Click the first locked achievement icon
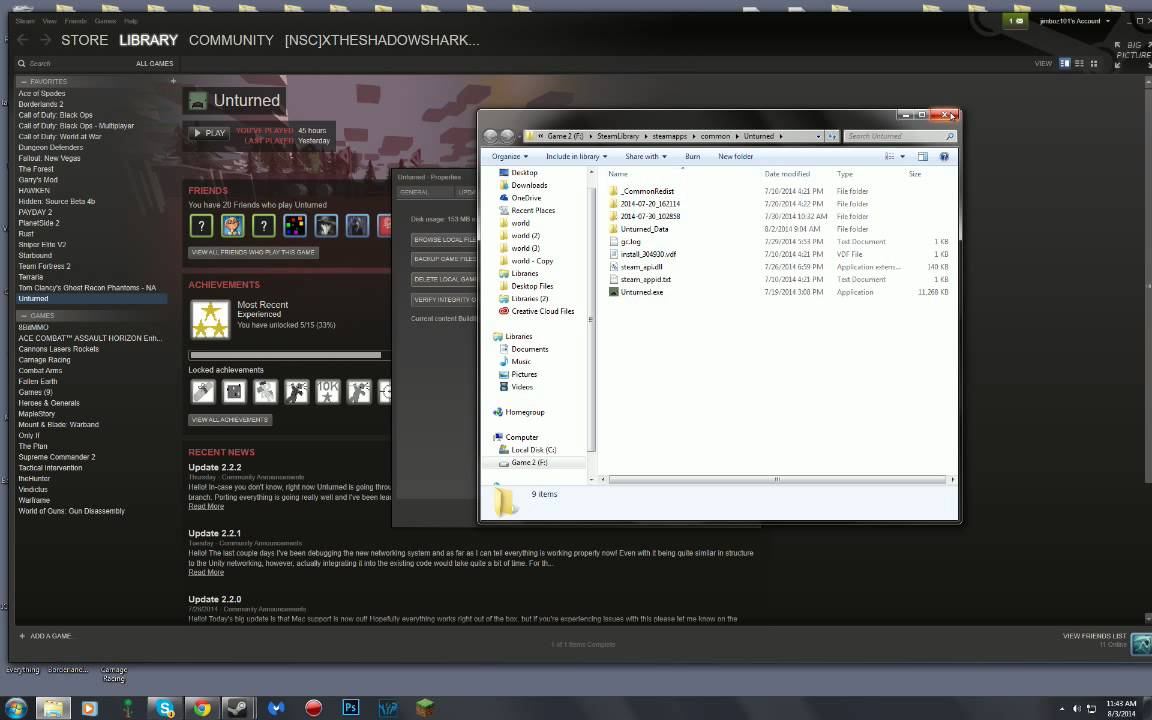 (203, 392)
